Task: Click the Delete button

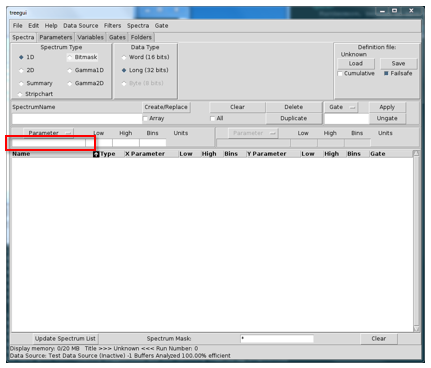Action: 294,107
